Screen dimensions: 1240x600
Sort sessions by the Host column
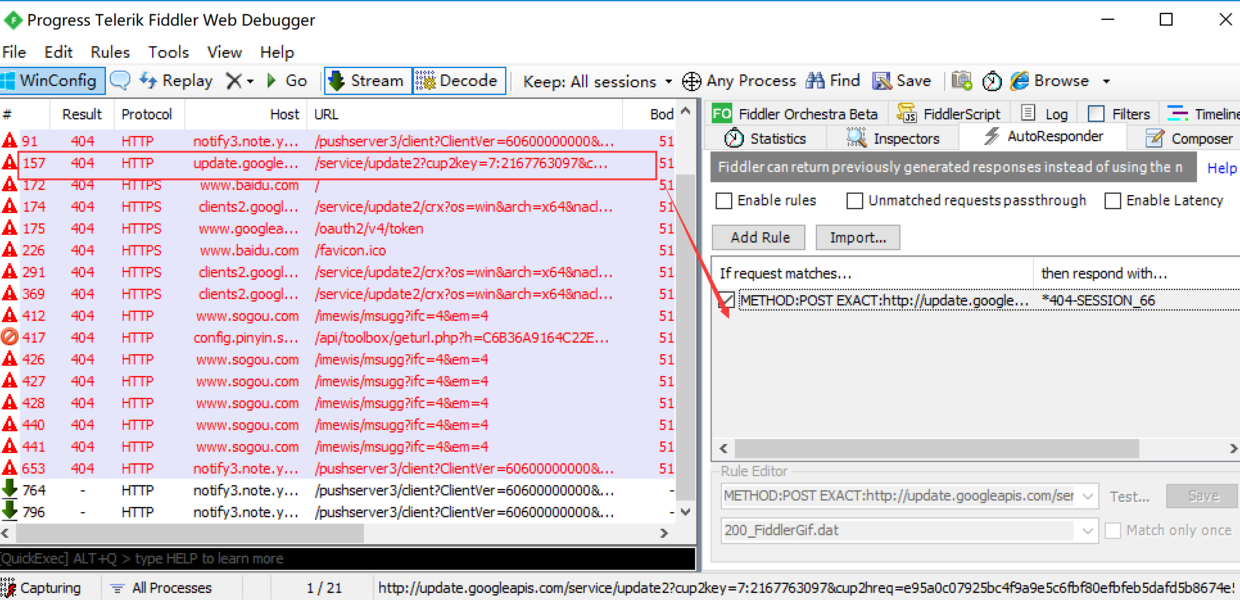[245, 114]
